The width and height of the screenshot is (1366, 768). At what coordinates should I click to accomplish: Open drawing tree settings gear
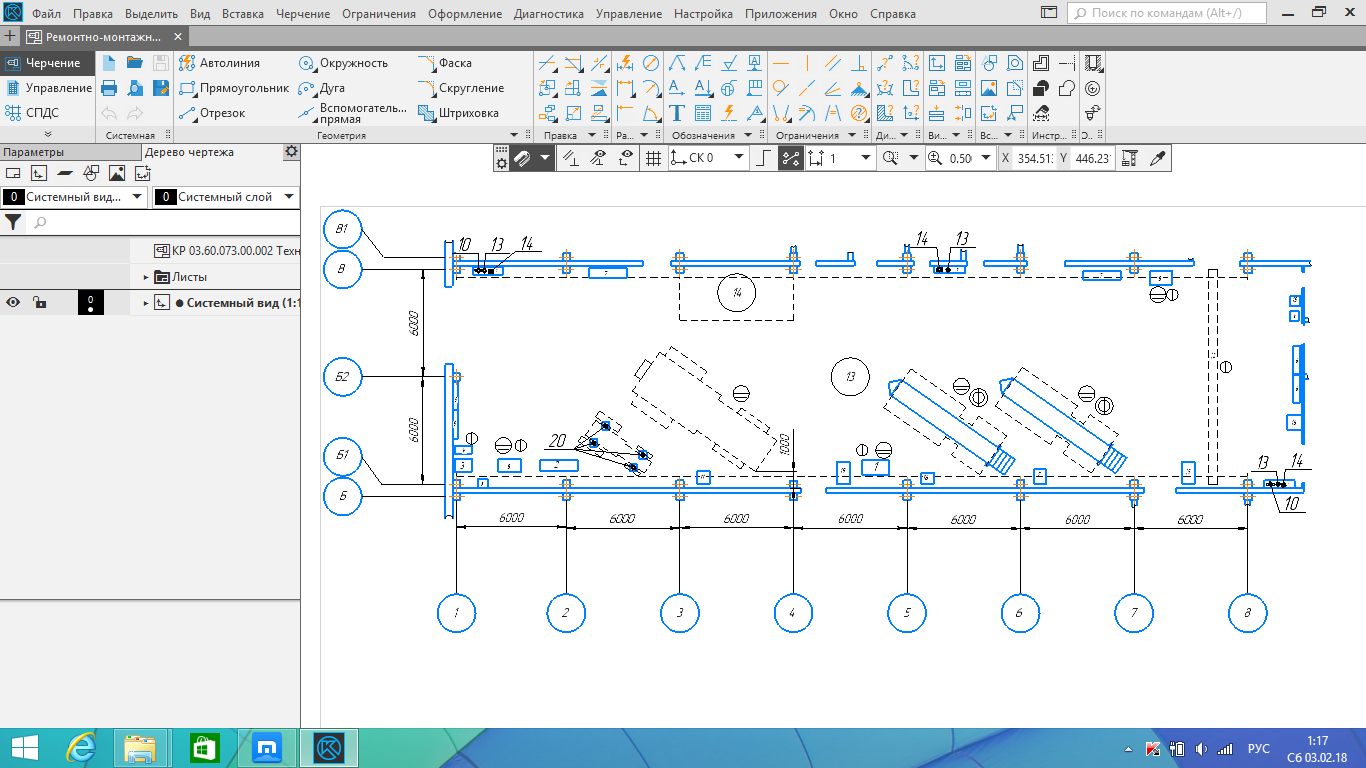point(291,152)
